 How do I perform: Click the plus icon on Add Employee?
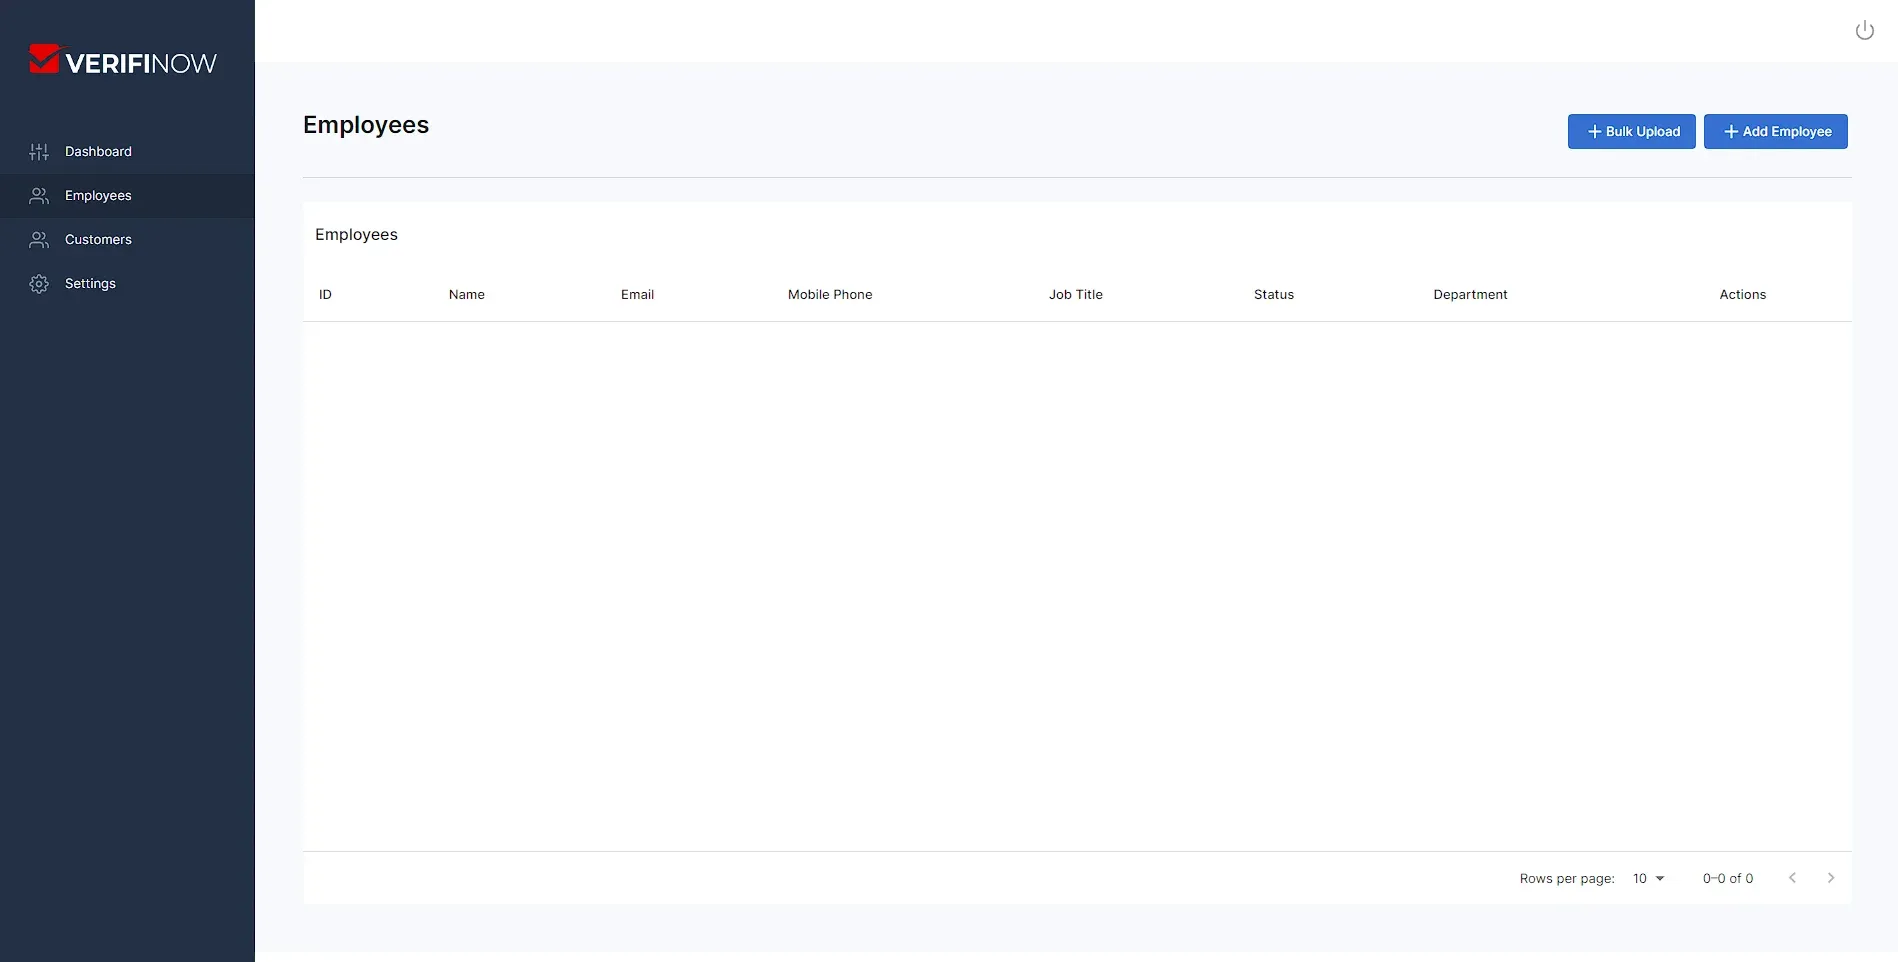click(1730, 131)
